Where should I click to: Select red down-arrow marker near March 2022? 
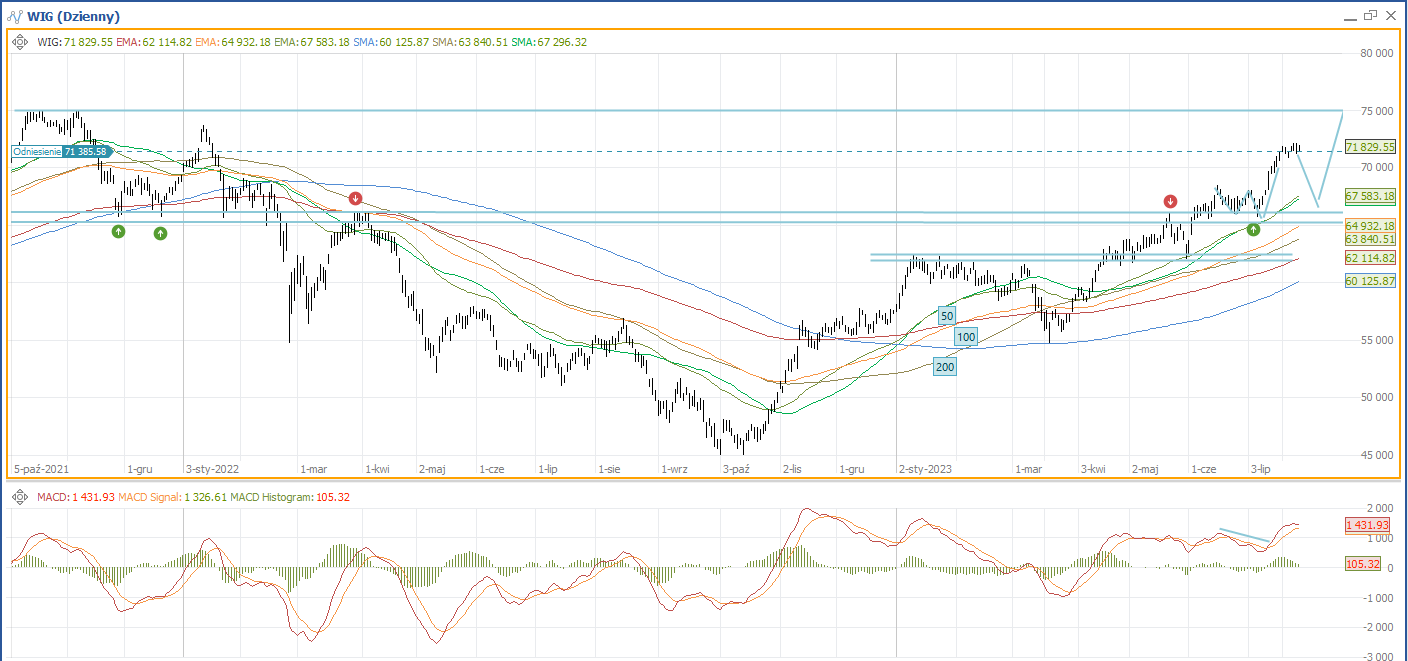point(355,199)
